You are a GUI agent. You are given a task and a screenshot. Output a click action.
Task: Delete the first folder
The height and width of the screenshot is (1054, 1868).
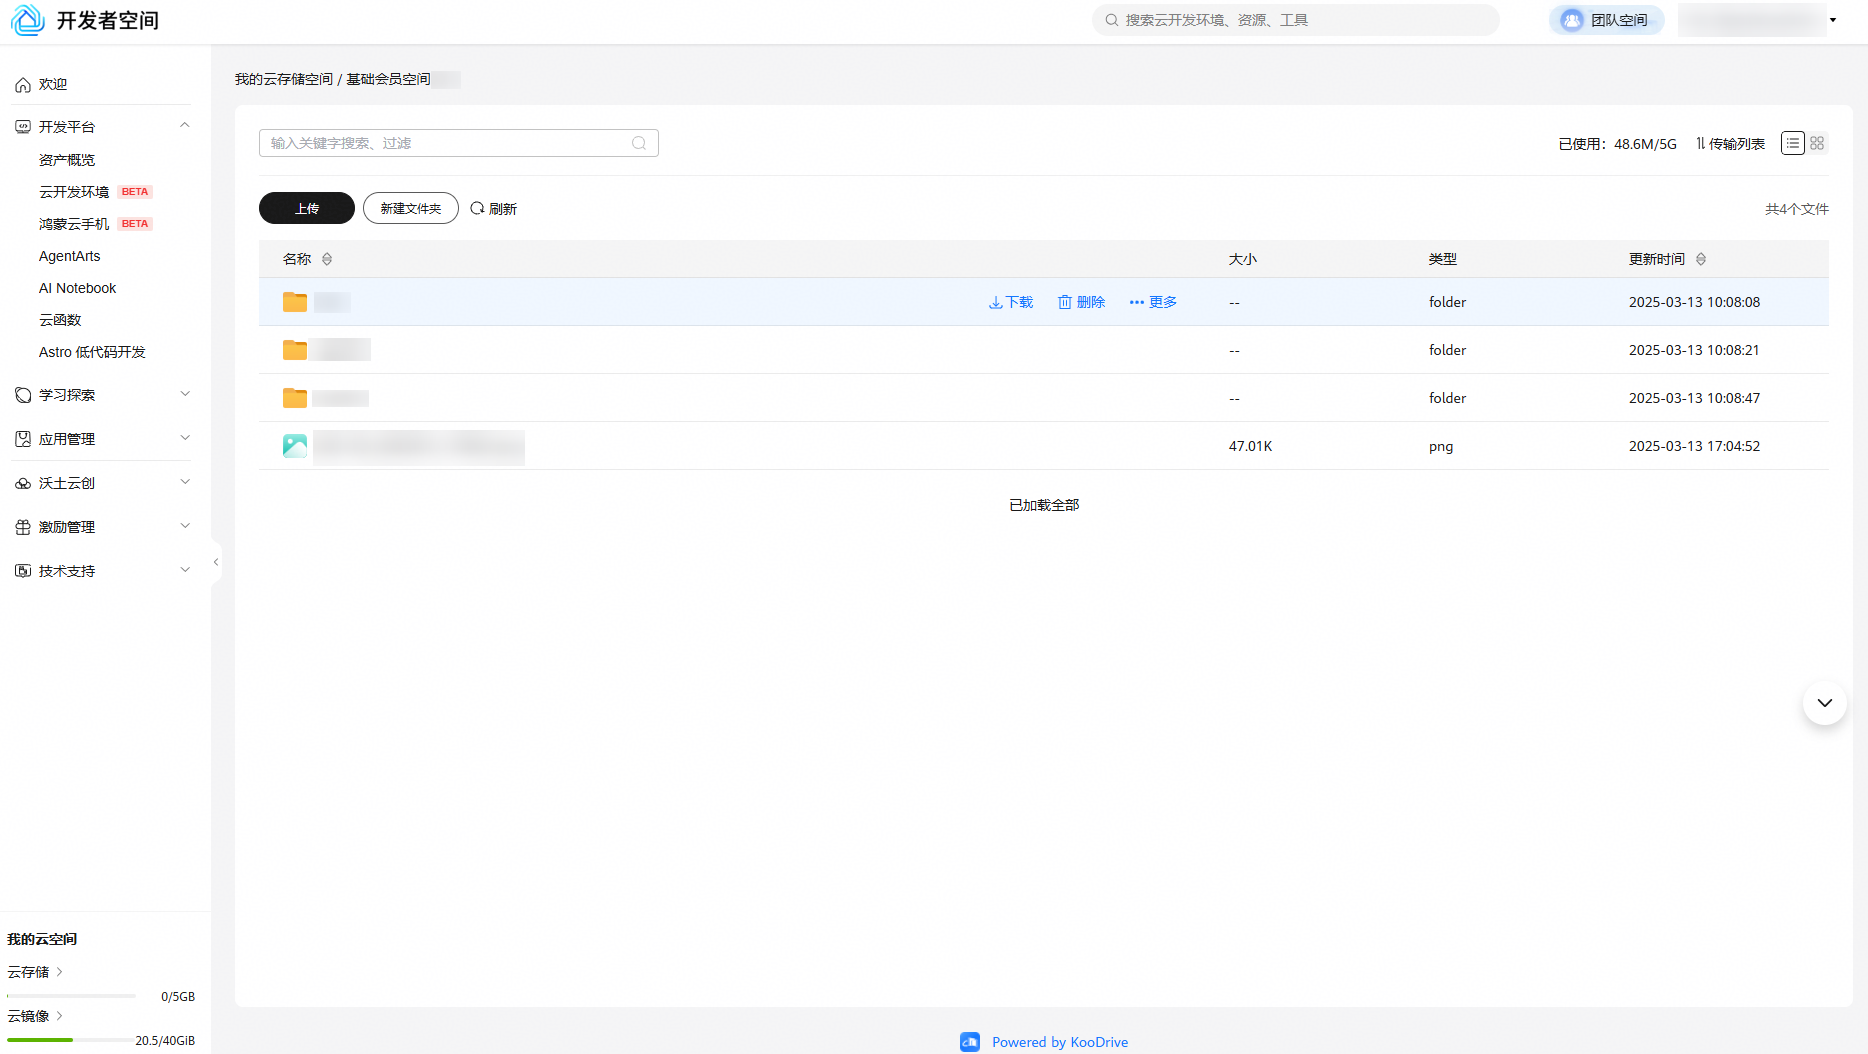(x=1081, y=302)
